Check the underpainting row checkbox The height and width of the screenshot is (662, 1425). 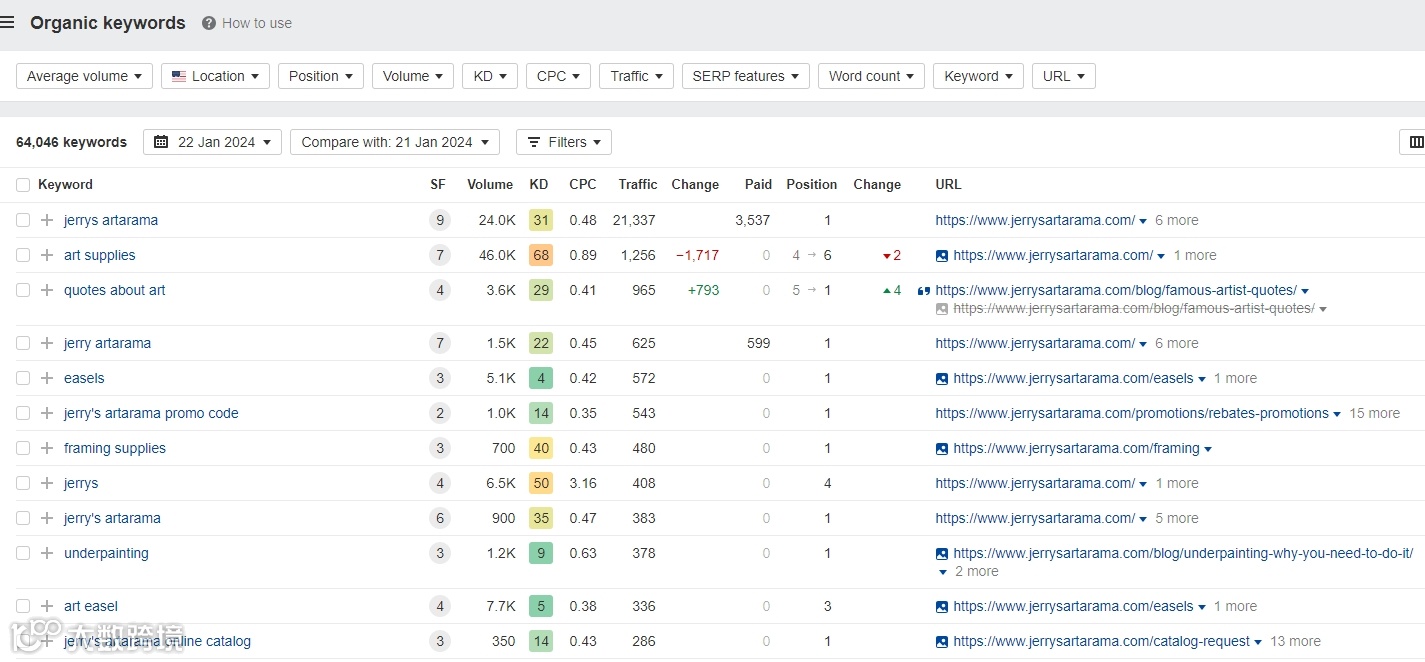coord(23,553)
